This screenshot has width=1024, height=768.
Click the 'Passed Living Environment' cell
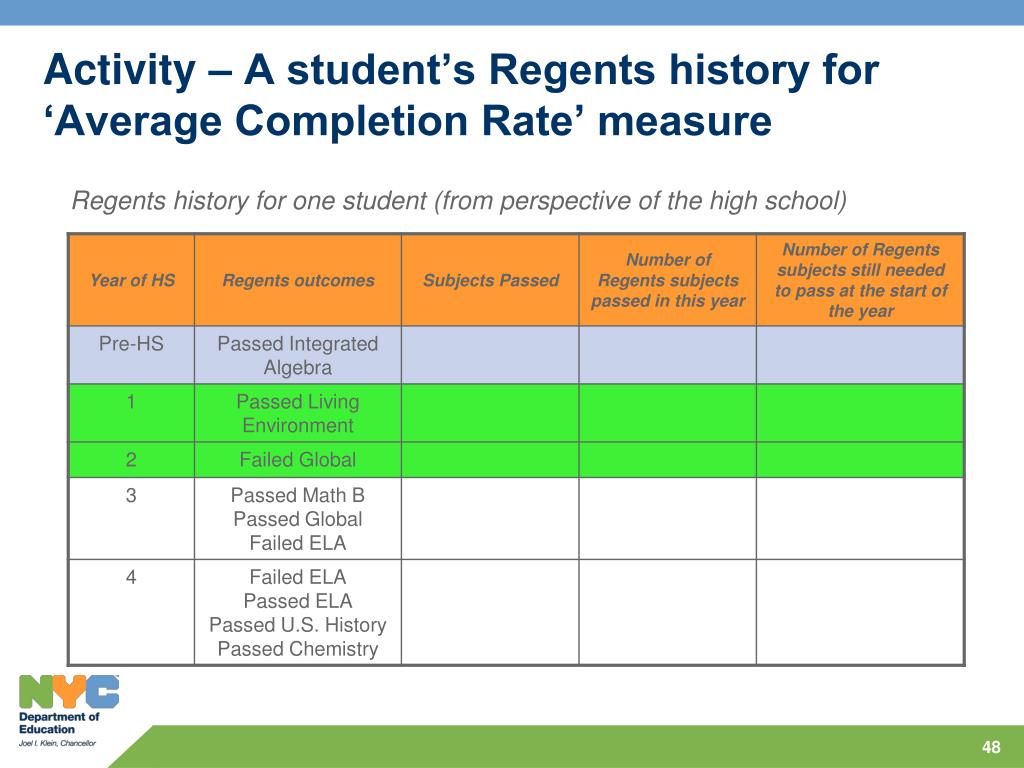[x=298, y=413]
